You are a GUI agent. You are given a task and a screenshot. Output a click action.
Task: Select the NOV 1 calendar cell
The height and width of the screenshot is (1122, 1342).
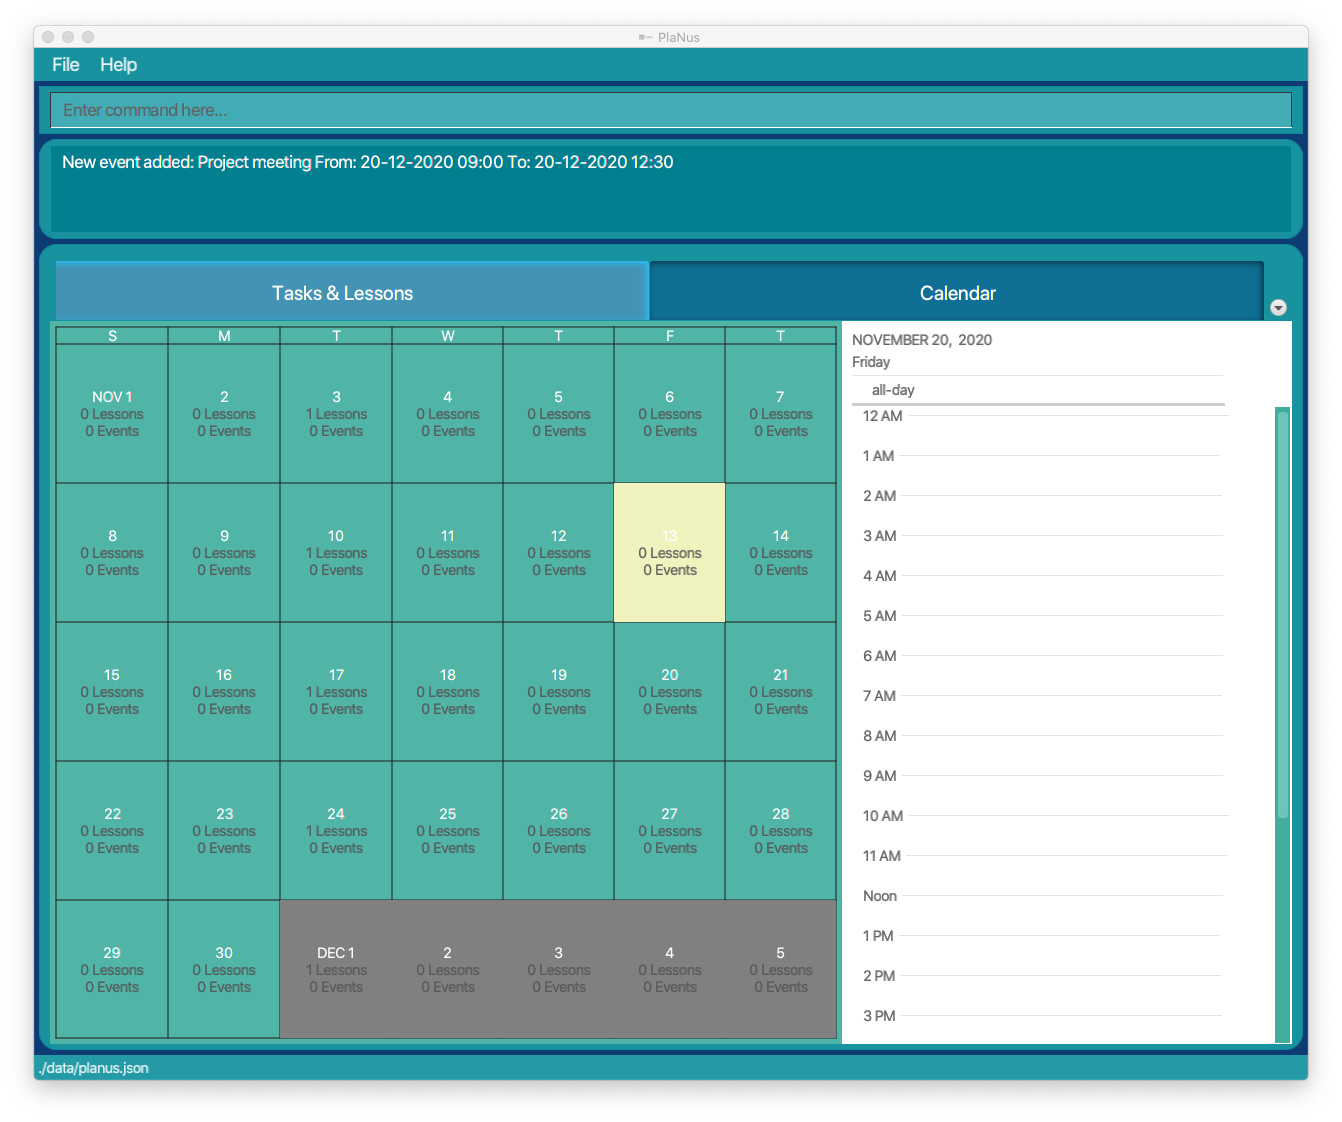pos(112,414)
